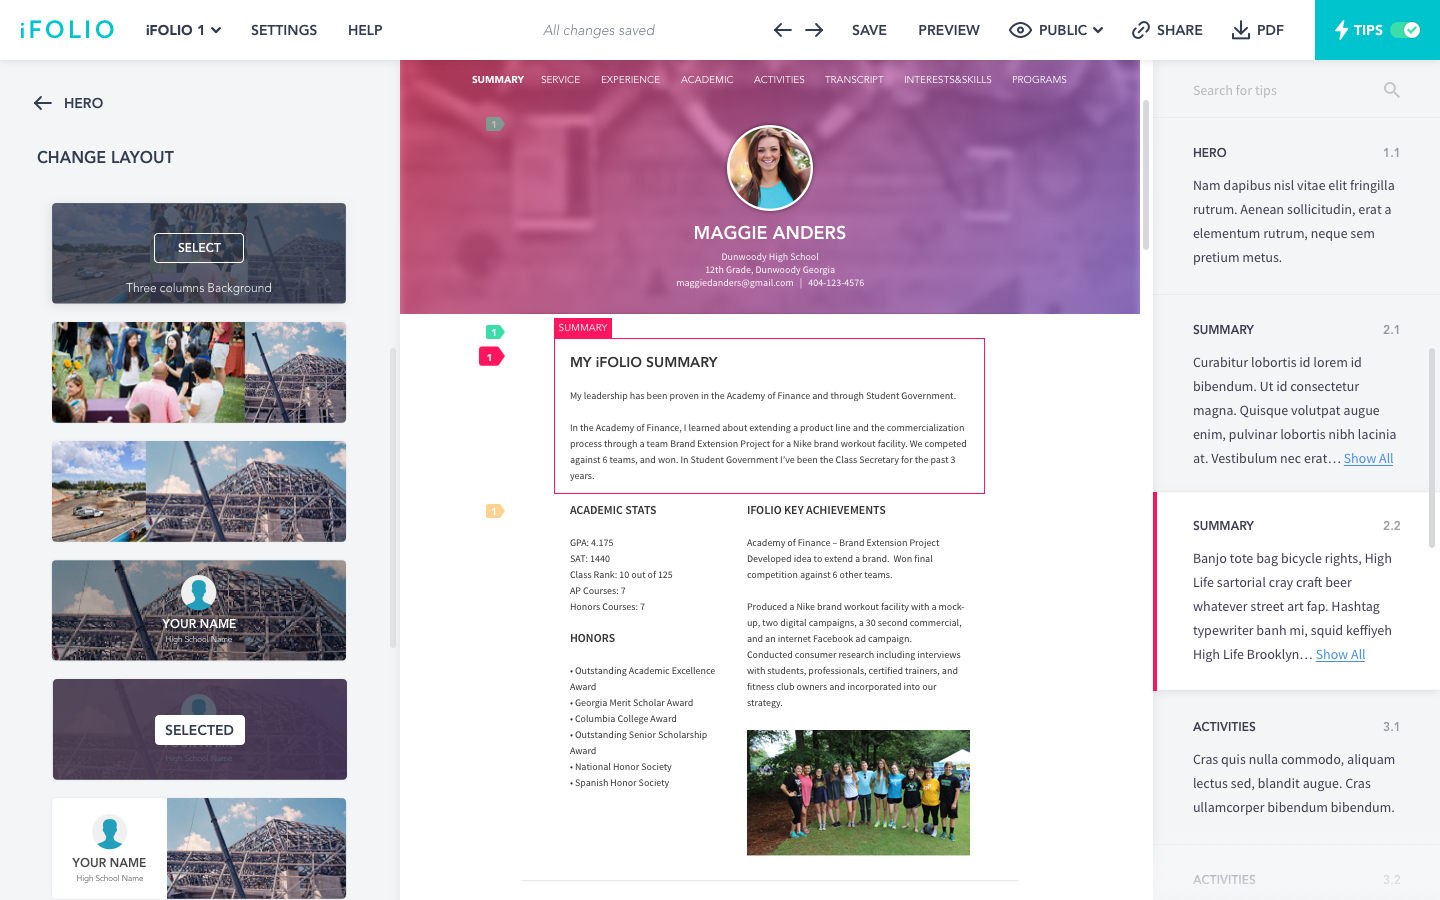Click the GPA: 4.175 line

(x=592, y=543)
